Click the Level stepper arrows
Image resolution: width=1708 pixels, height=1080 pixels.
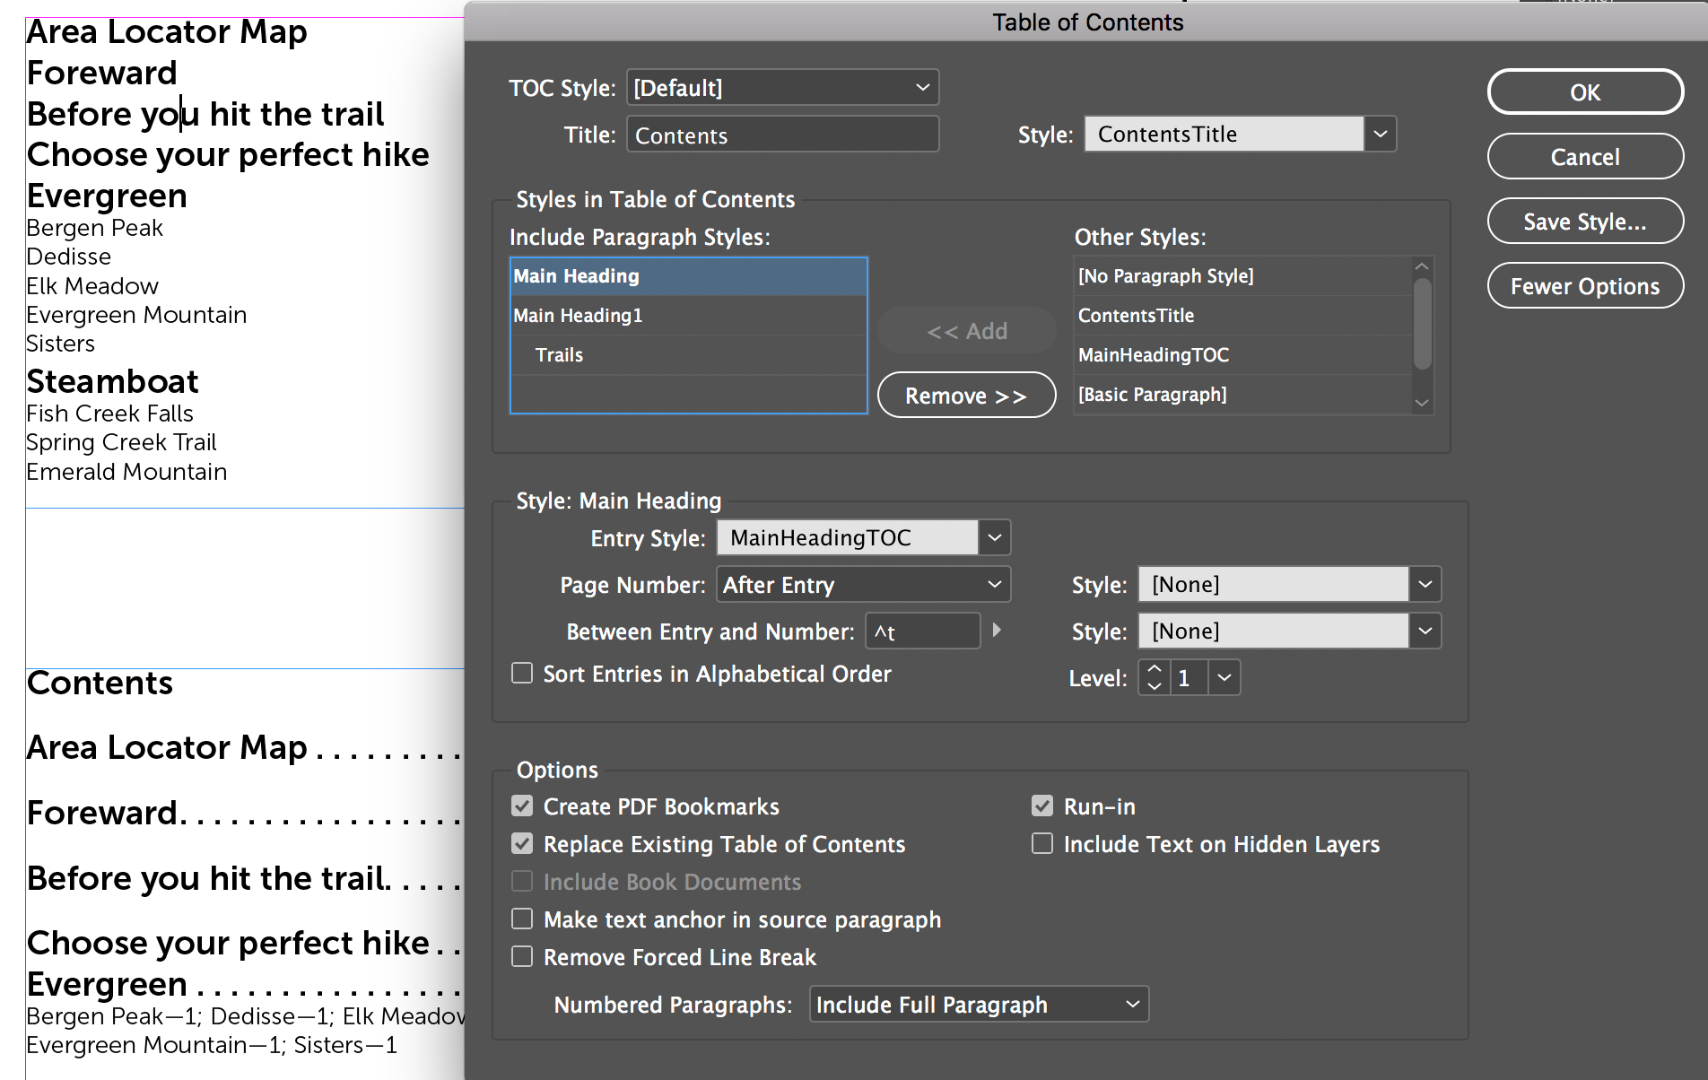click(x=1154, y=678)
